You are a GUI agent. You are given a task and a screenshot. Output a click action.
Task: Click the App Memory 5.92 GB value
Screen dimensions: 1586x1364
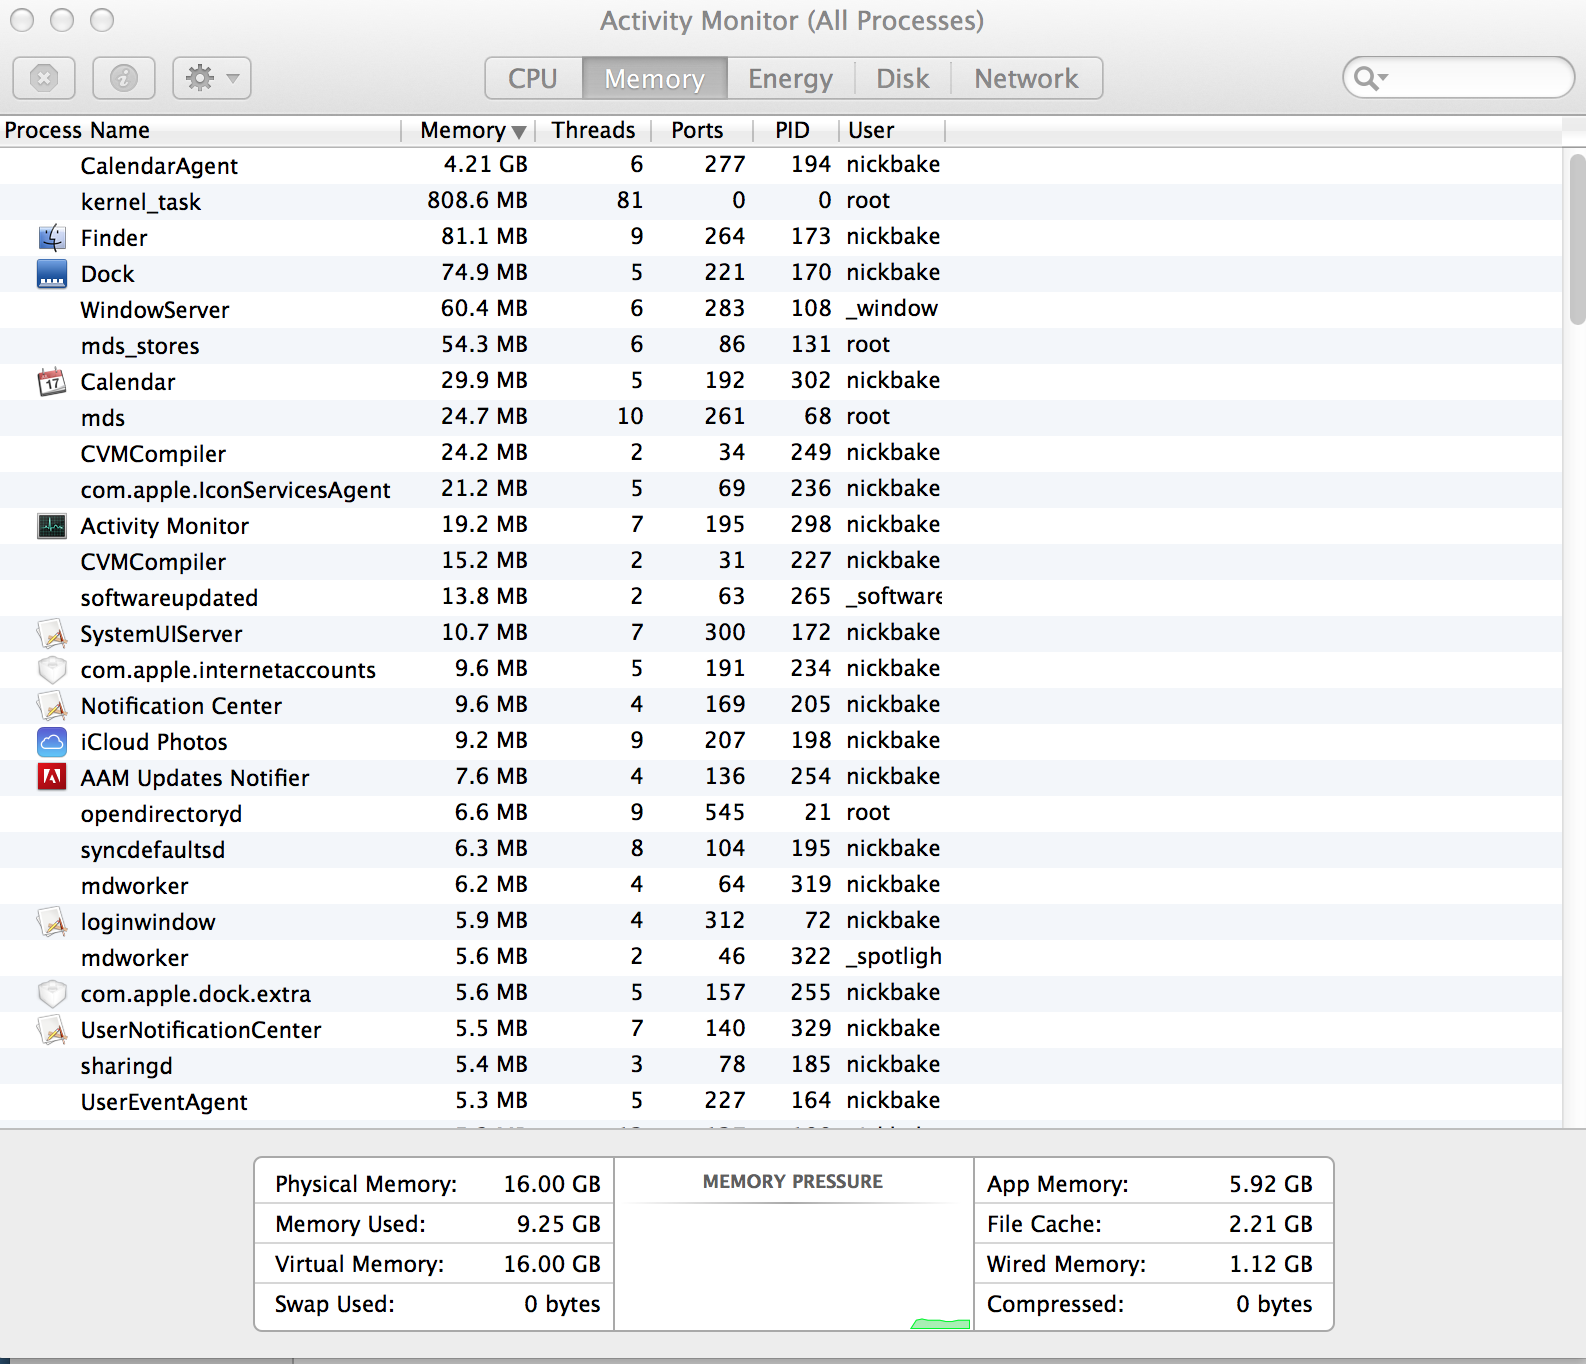pos(1271,1184)
